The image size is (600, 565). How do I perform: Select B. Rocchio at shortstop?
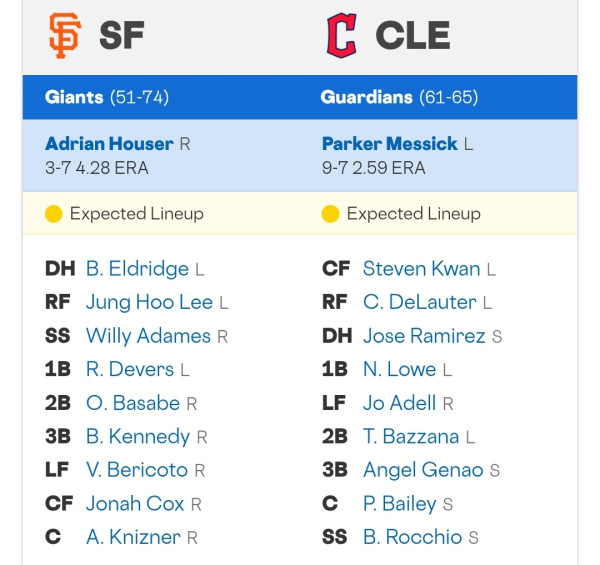412,537
